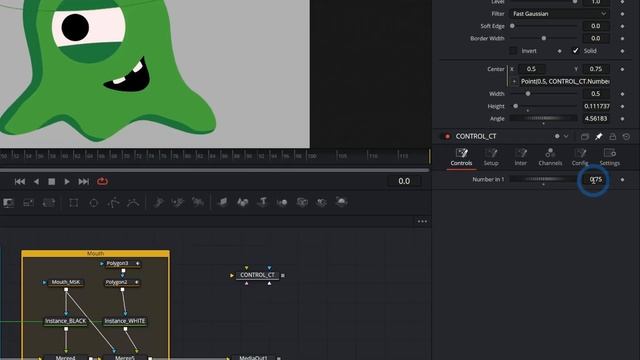Toggle keyframe diamond for Border Width

coord(622,38)
